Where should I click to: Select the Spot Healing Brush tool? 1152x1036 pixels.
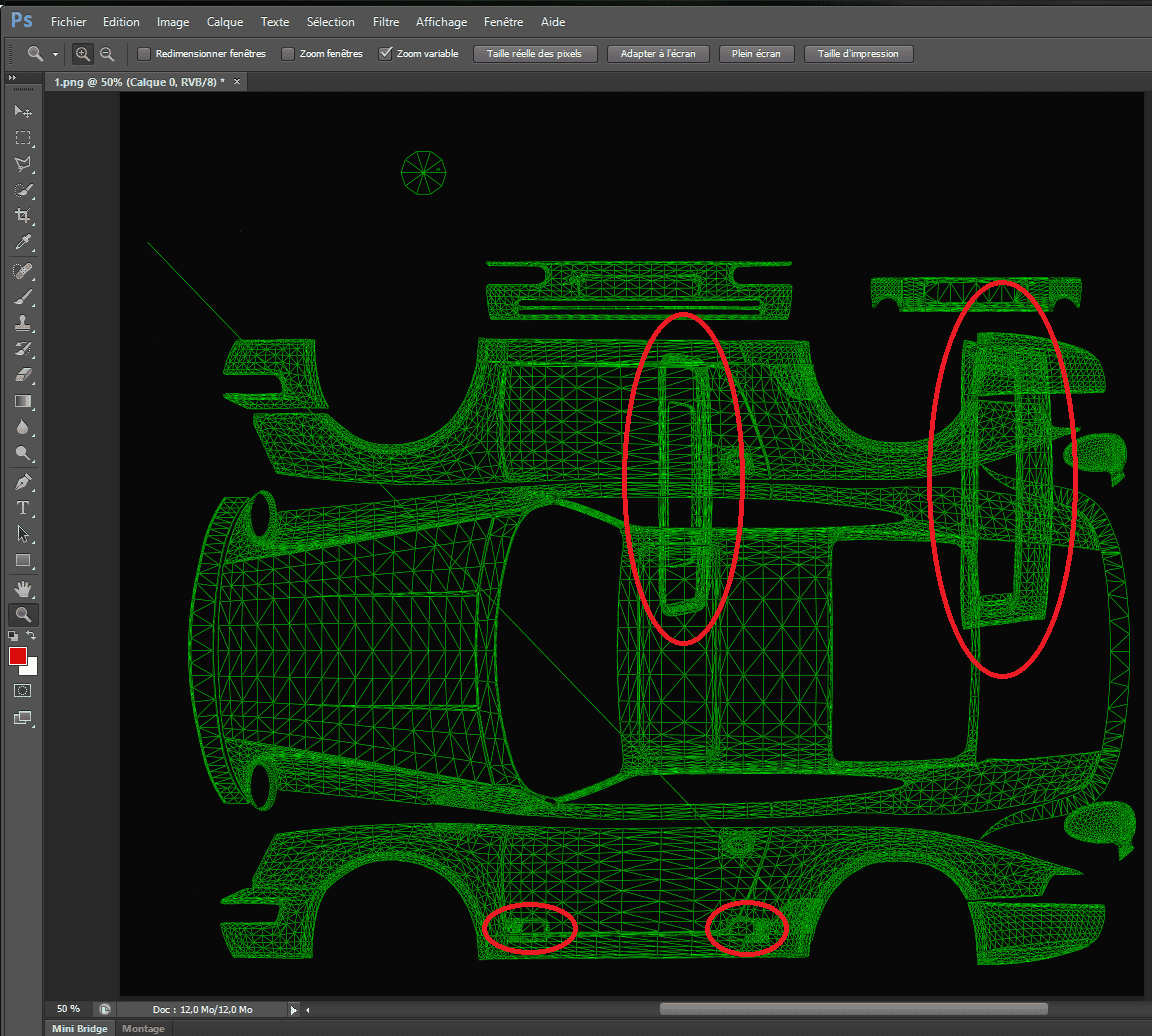click(x=23, y=271)
